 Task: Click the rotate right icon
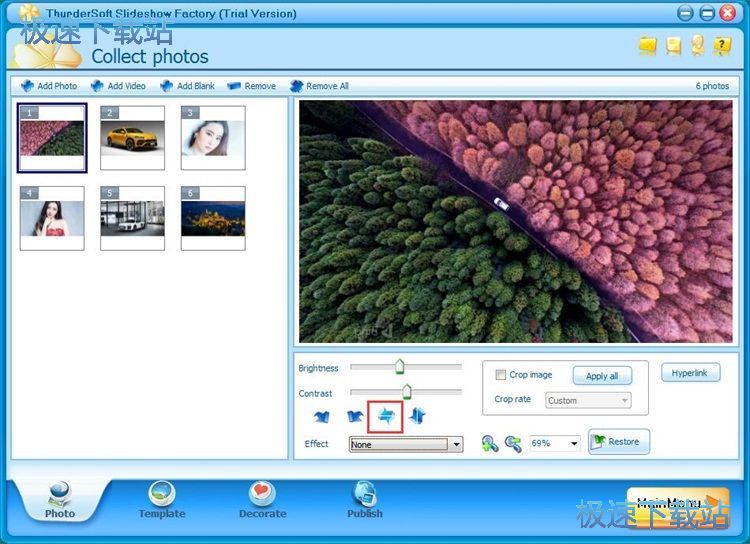354,416
